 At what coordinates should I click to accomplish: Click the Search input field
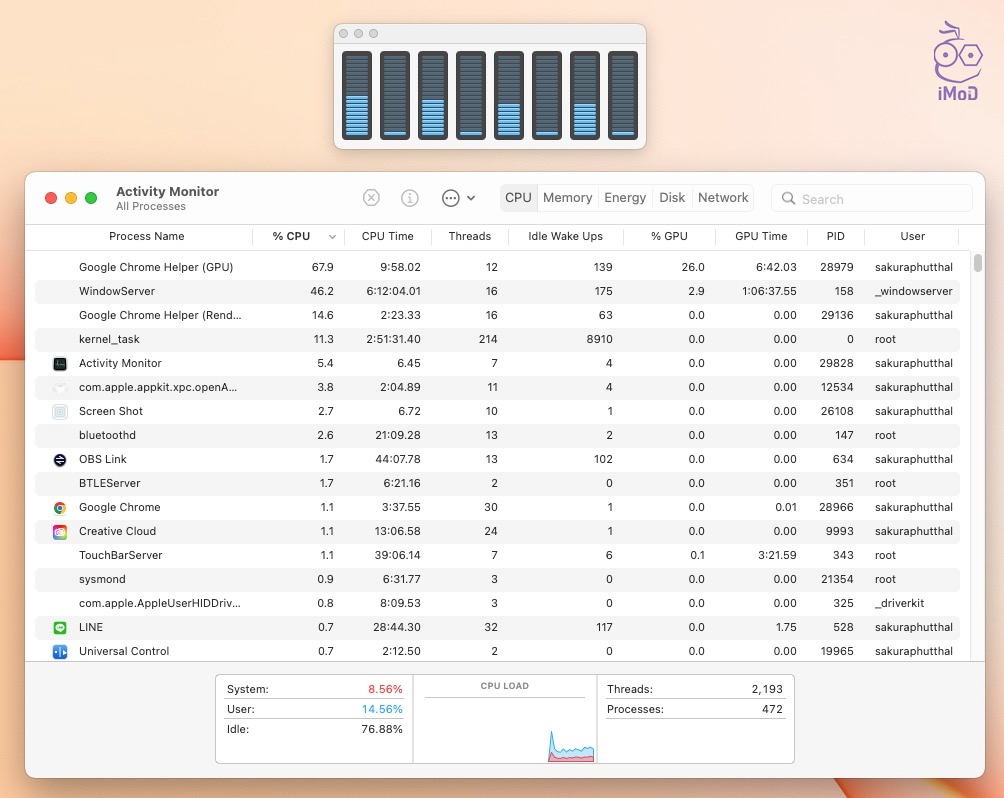882,199
